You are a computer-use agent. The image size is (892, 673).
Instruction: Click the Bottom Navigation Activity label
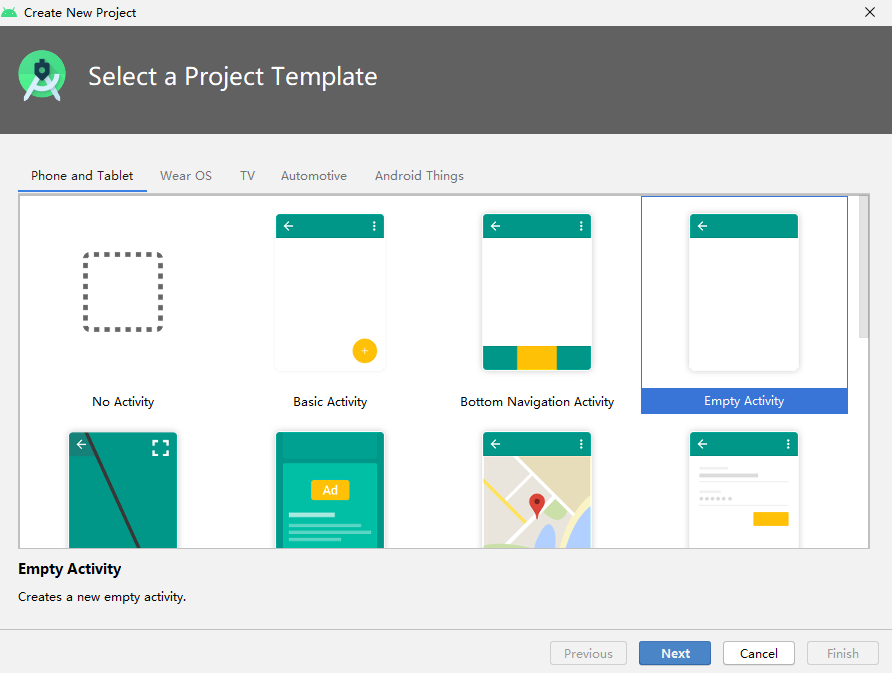tap(537, 402)
